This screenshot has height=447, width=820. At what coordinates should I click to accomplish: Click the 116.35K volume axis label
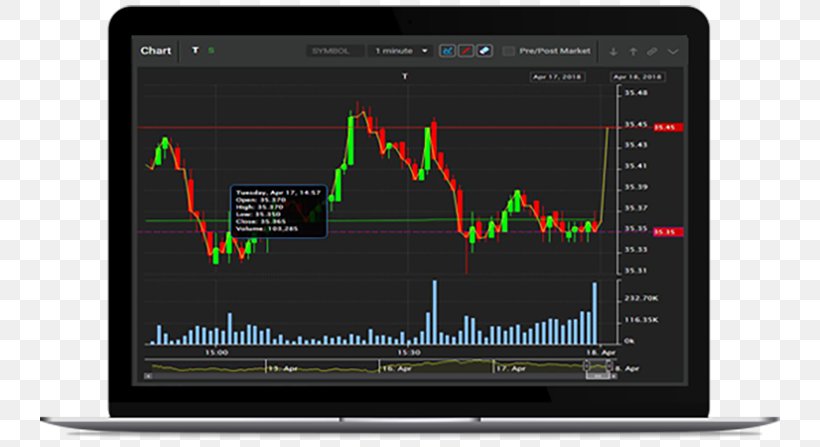641,319
